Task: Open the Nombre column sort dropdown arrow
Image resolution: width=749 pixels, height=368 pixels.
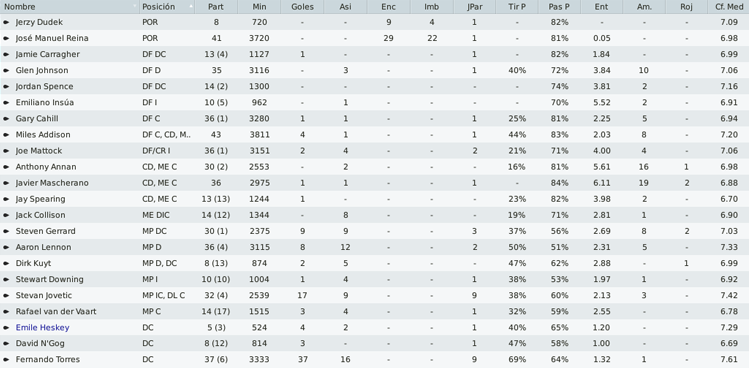Action: point(135,7)
